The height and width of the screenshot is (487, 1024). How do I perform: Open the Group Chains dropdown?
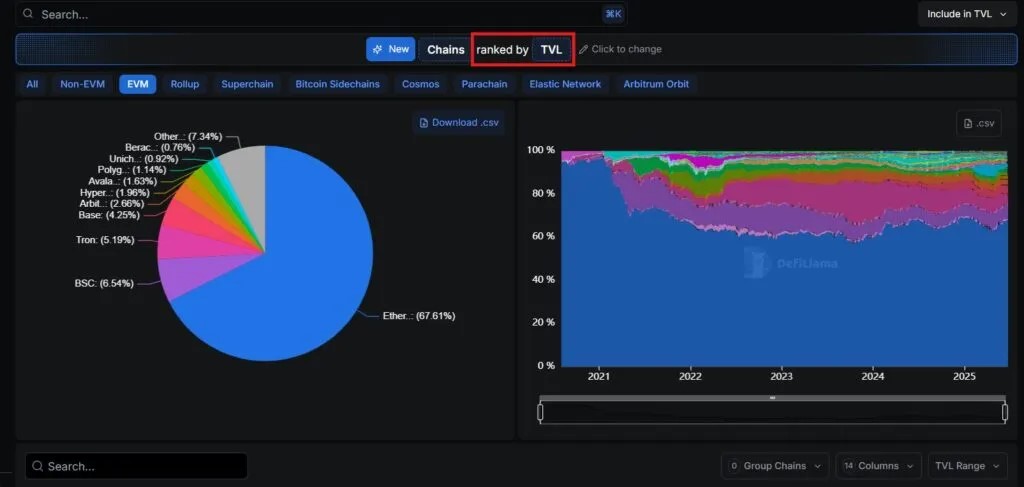point(775,466)
